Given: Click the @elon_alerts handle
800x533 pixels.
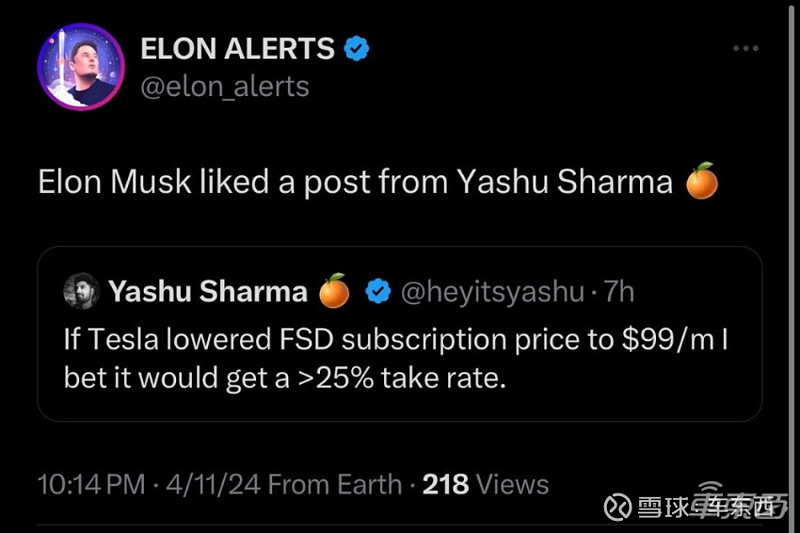Looking at the screenshot, I should [x=225, y=86].
